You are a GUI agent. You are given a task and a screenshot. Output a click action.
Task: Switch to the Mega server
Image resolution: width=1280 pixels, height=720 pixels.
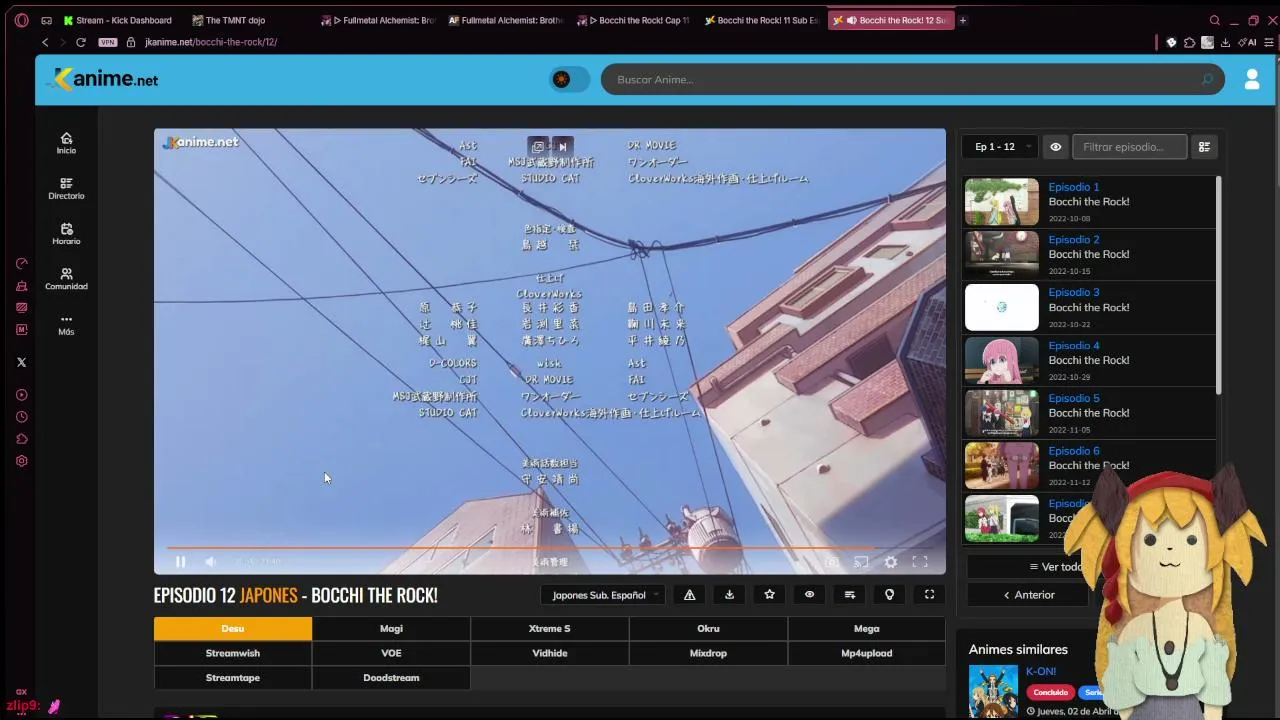pos(866,628)
